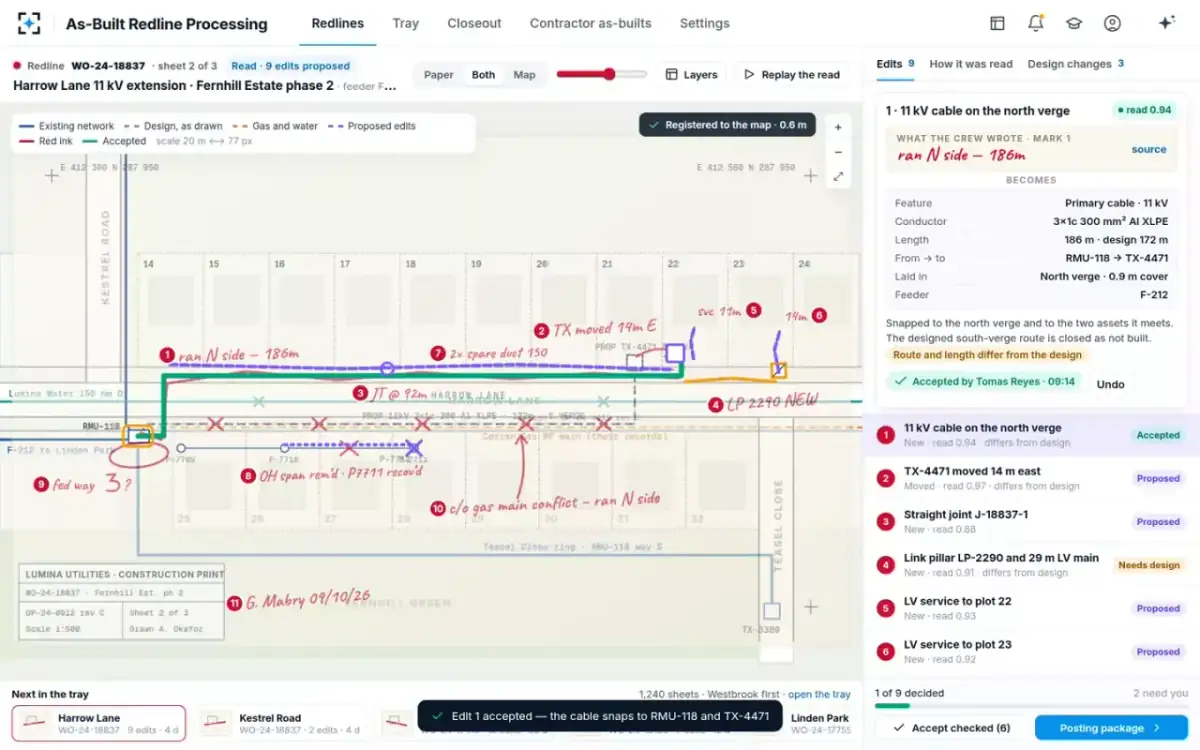Viewport: 1200px width, 750px height.
Task: Go to the Redlines tab
Action: click(x=338, y=23)
